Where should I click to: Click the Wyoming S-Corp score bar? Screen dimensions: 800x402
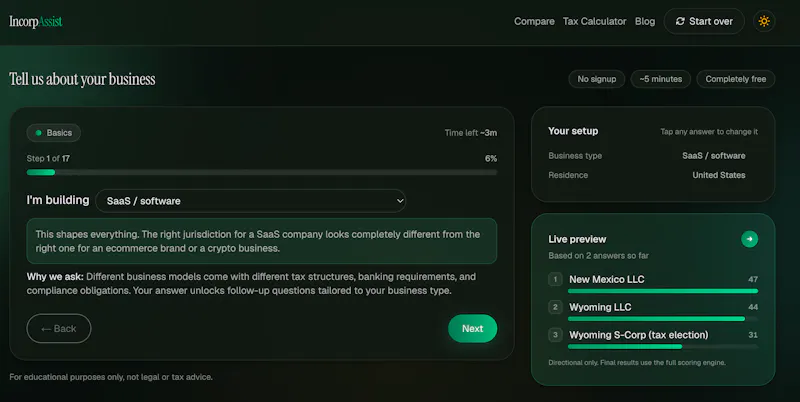pyautogui.click(x=663, y=346)
